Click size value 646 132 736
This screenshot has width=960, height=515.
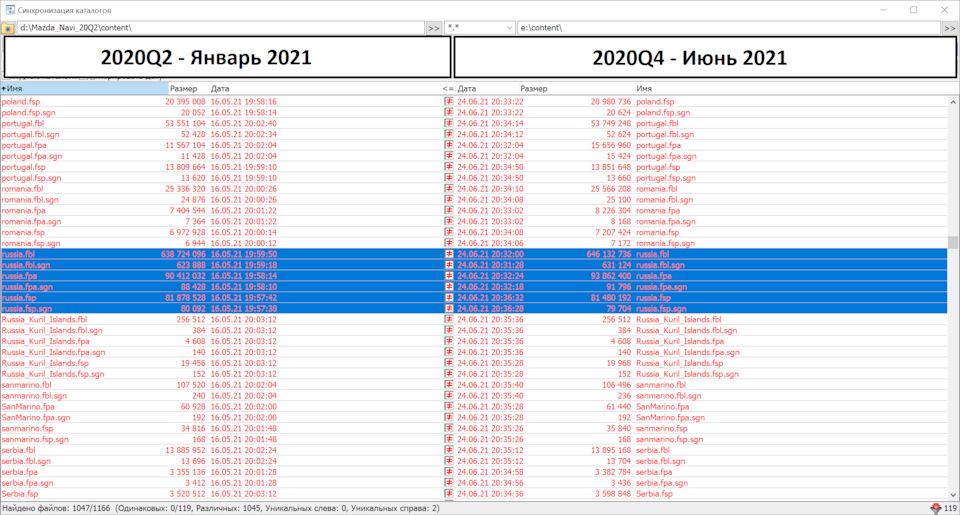pyautogui.click(x=609, y=254)
